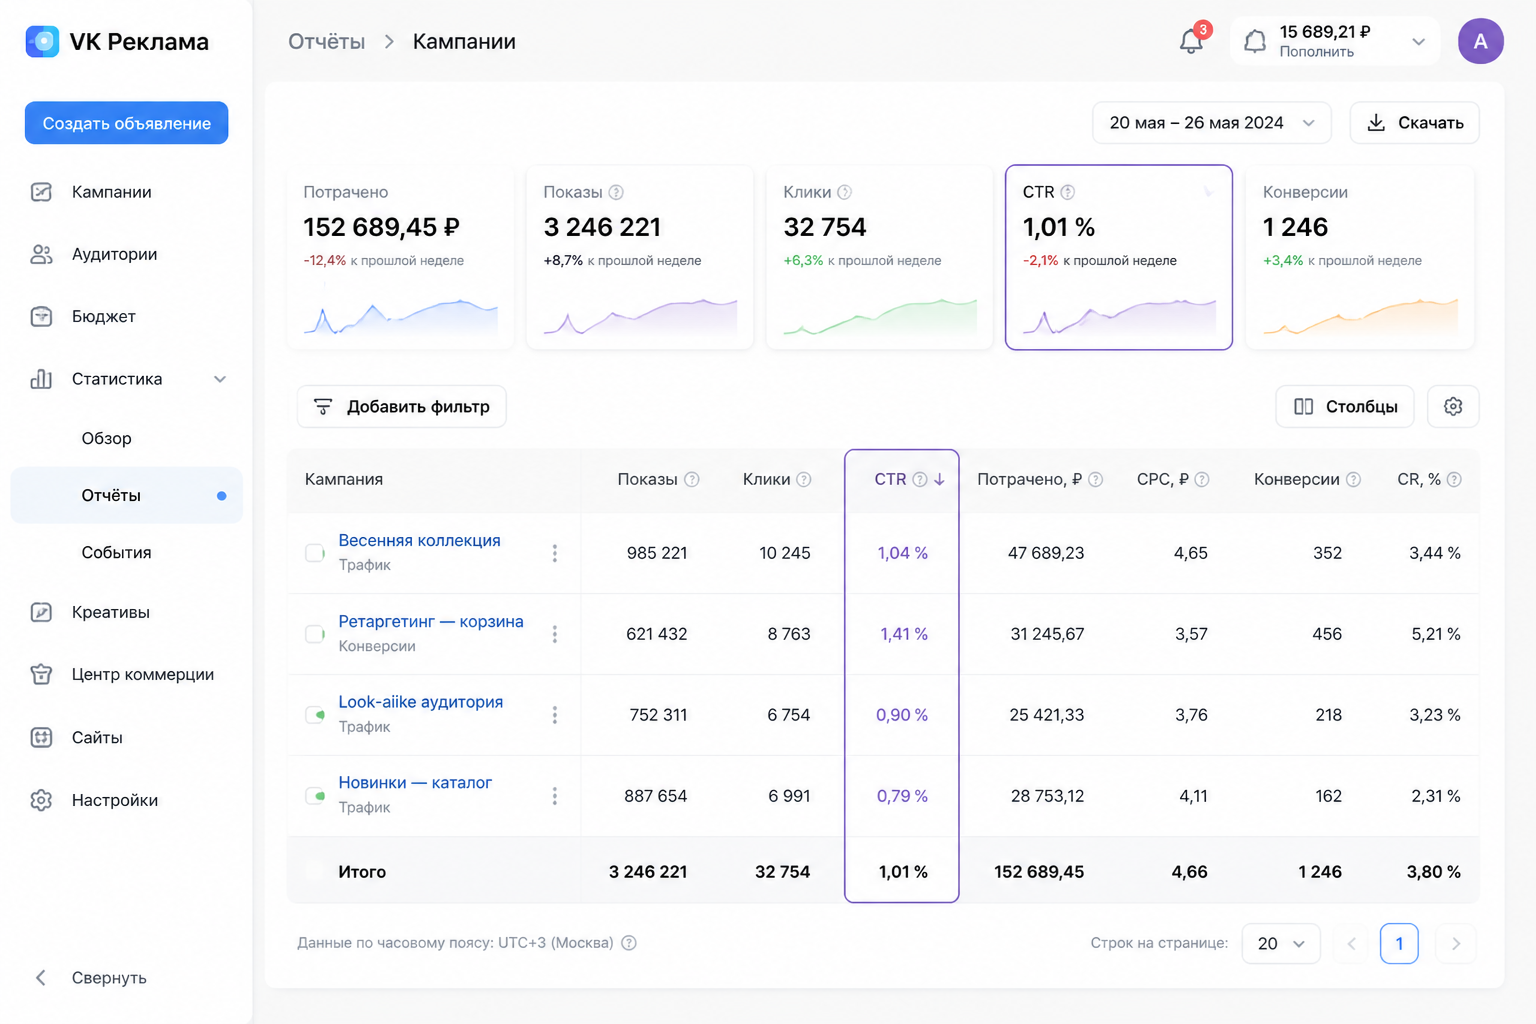Open more options for Ретаргетинг — корзина

tap(555, 634)
